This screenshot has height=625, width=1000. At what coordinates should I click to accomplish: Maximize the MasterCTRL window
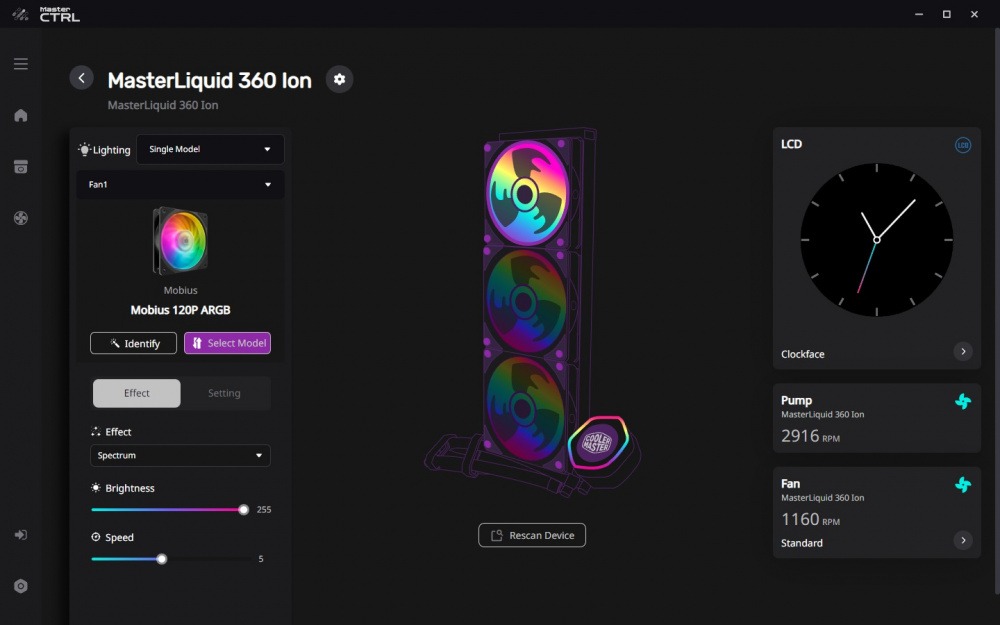pos(947,14)
